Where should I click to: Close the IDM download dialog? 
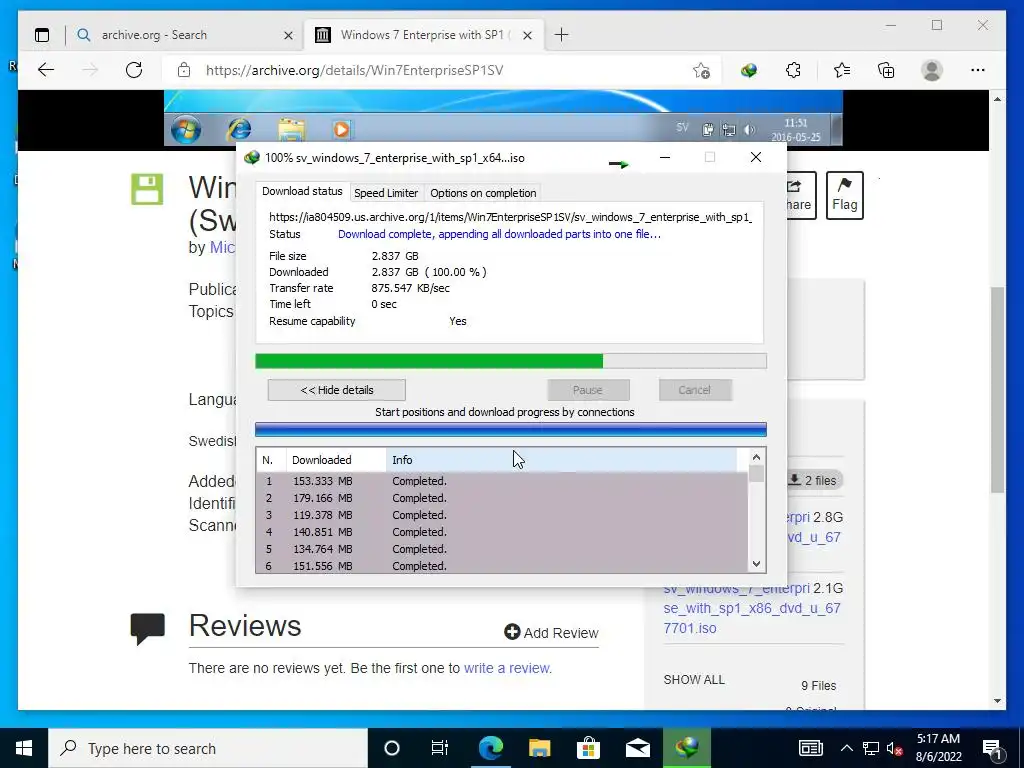tap(756, 157)
